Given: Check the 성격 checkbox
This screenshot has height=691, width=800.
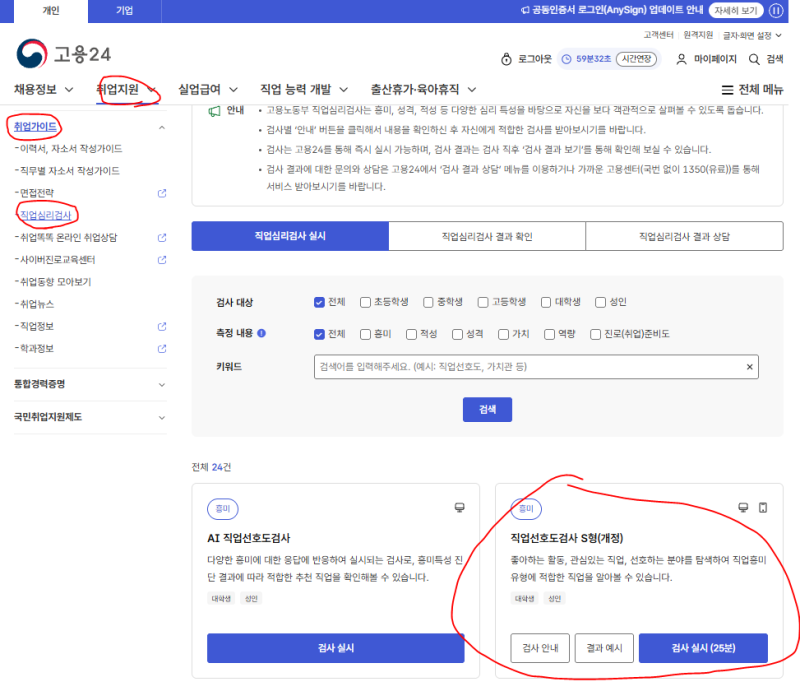Looking at the screenshot, I should [x=457, y=334].
